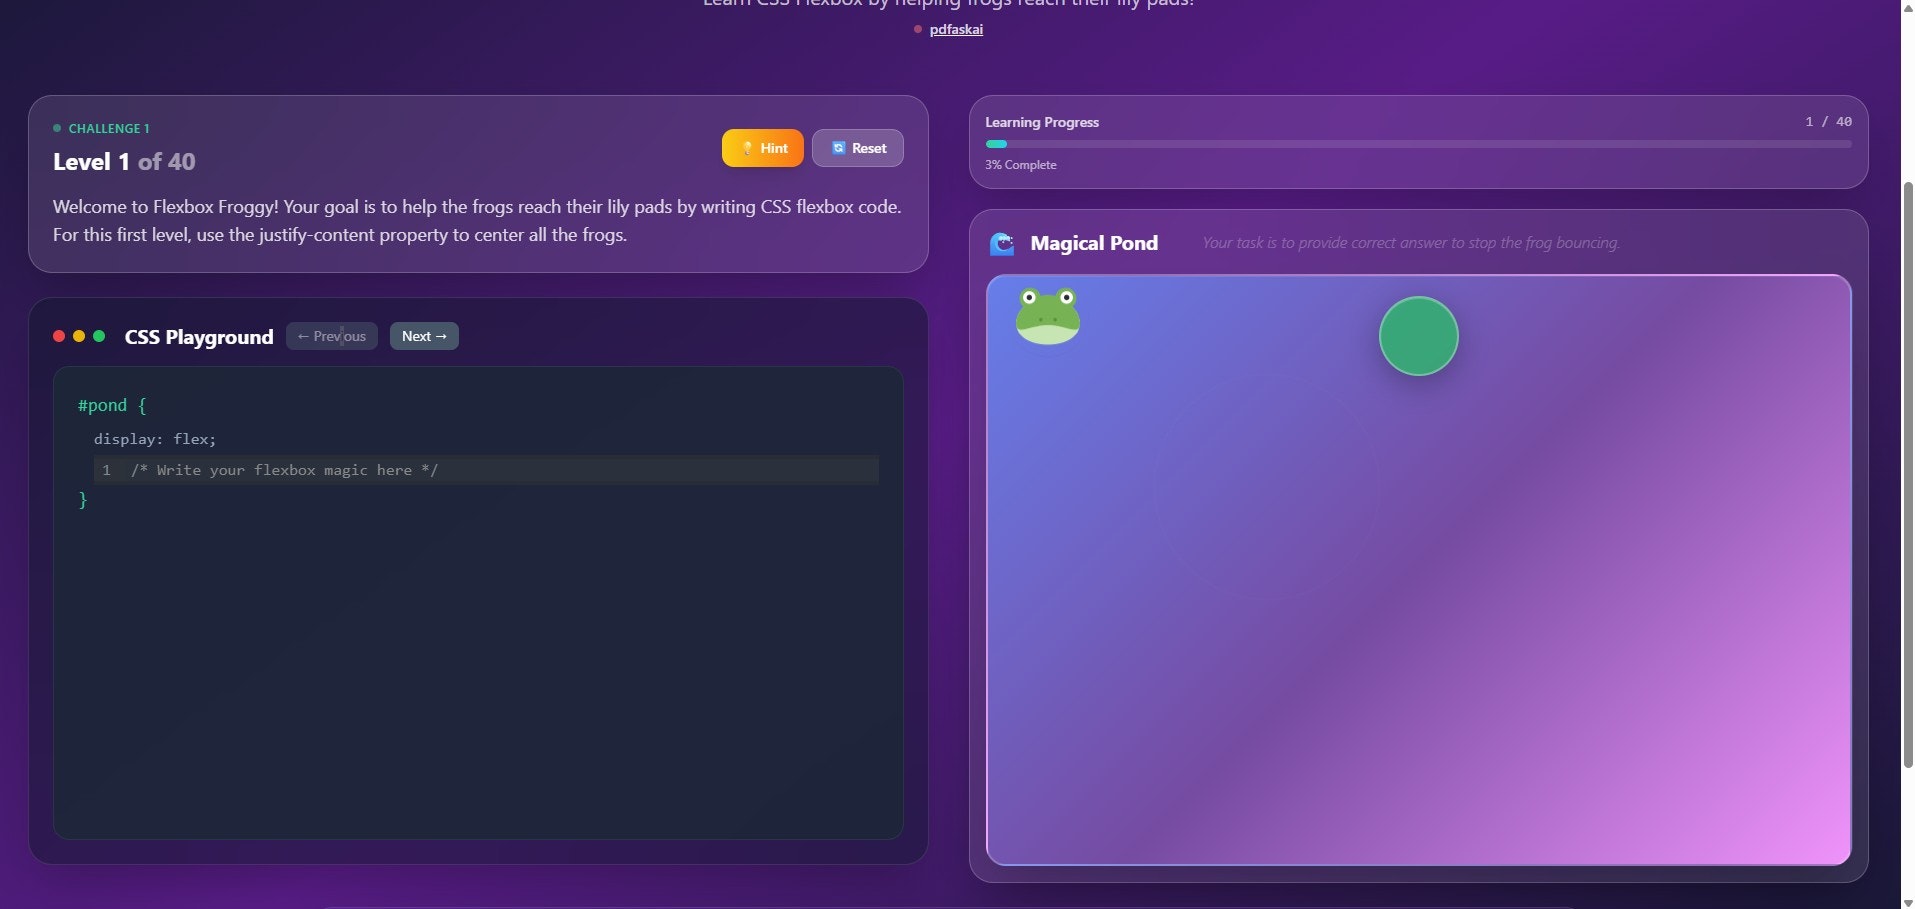Image resolution: width=1915 pixels, height=909 pixels.
Task: Click the red dot in CSS Playground header
Action: point(58,337)
